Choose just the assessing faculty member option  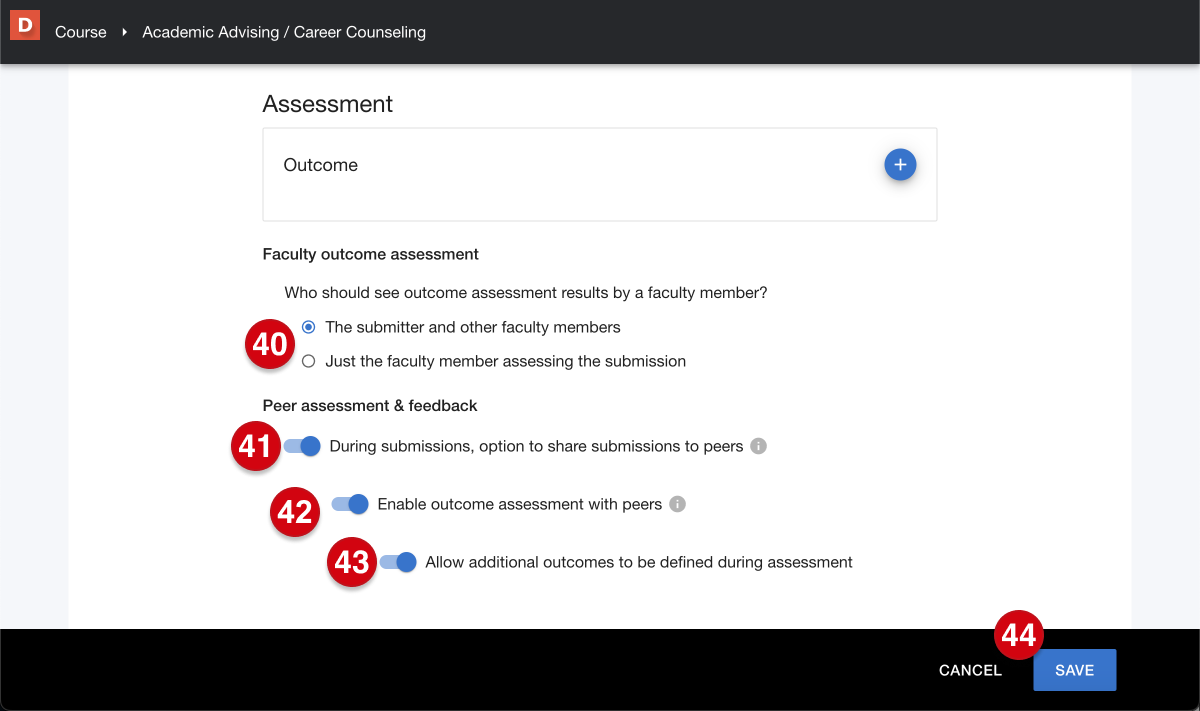click(308, 361)
